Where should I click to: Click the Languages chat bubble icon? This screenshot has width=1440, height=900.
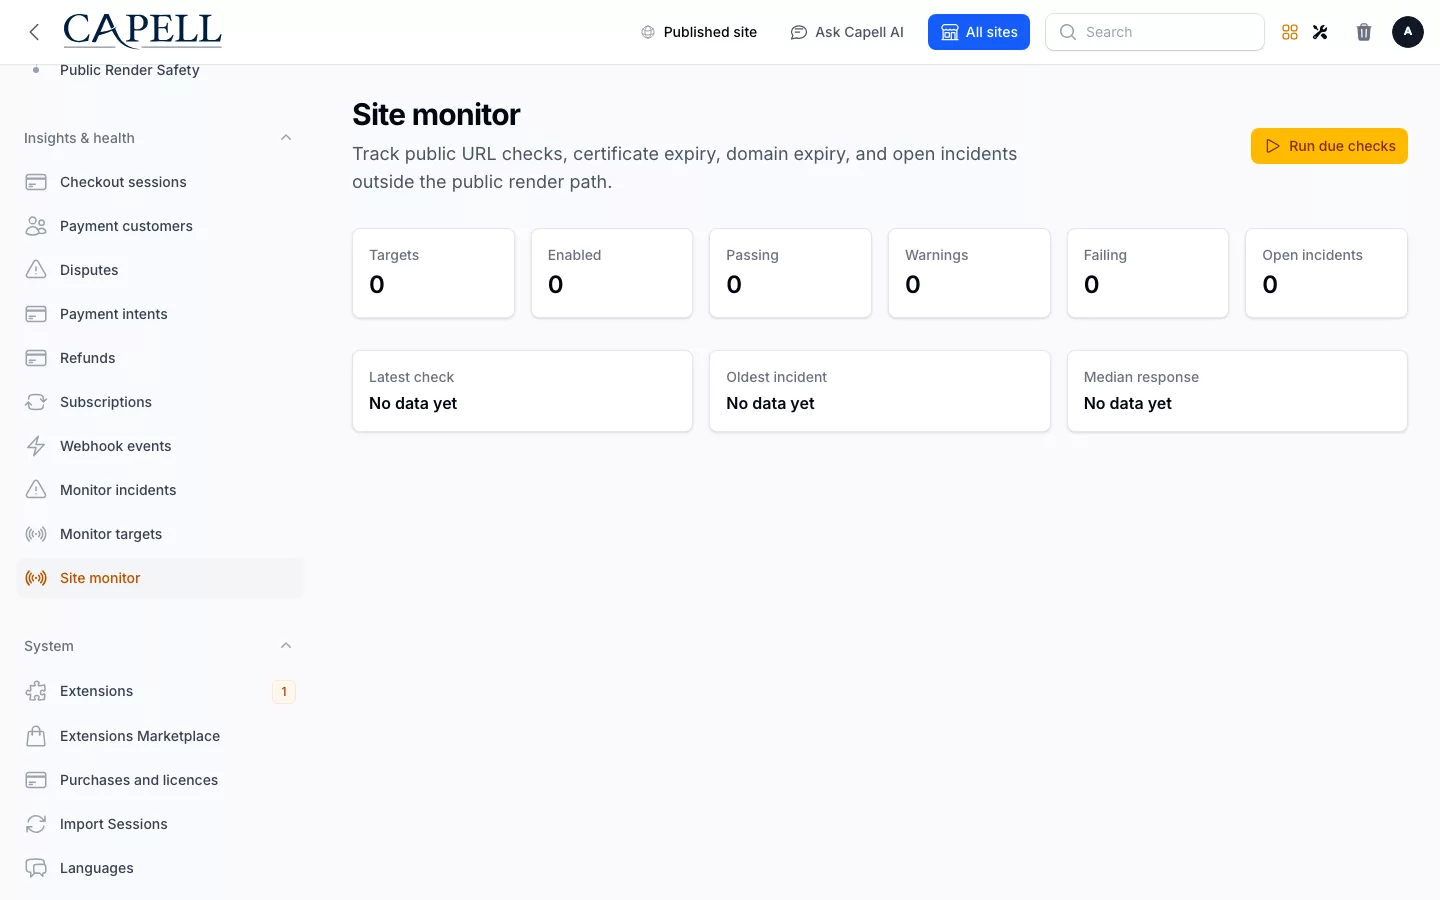click(x=36, y=868)
